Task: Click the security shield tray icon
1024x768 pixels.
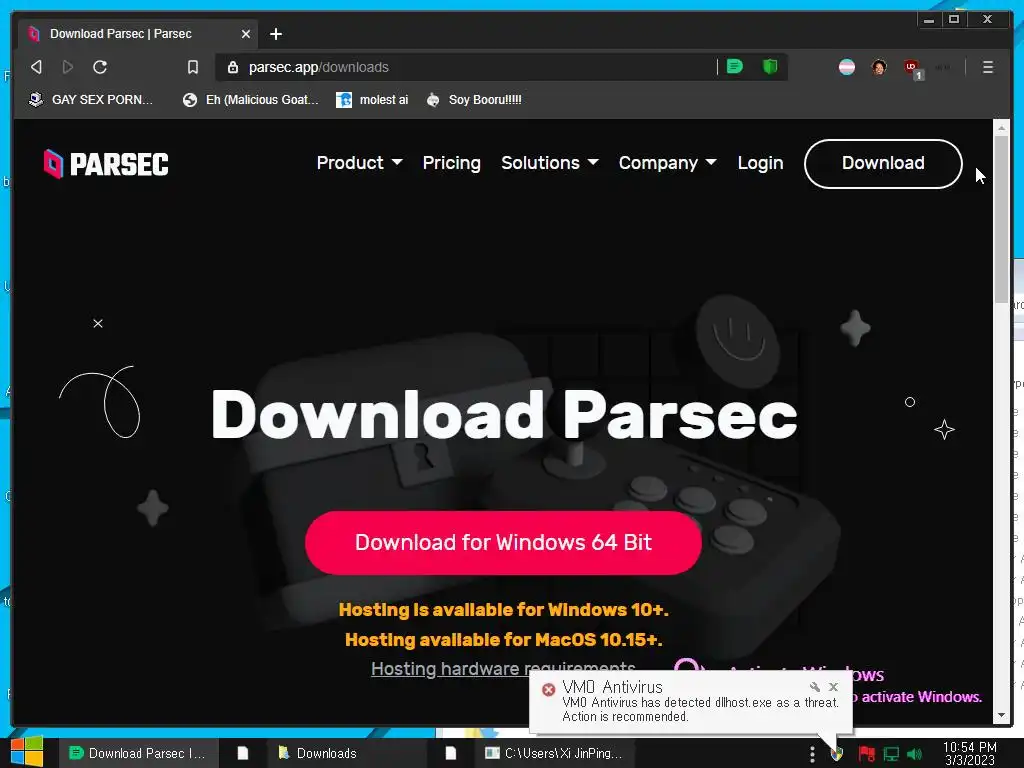Action: tap(837, 754)
